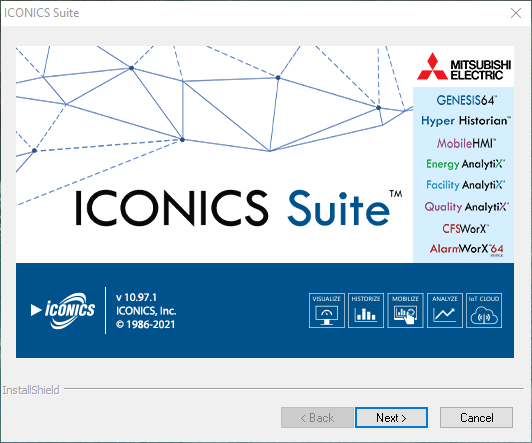Click the Analyze line graph icon
This screenshot has height=443, width=532.
[x=444, y=310]
